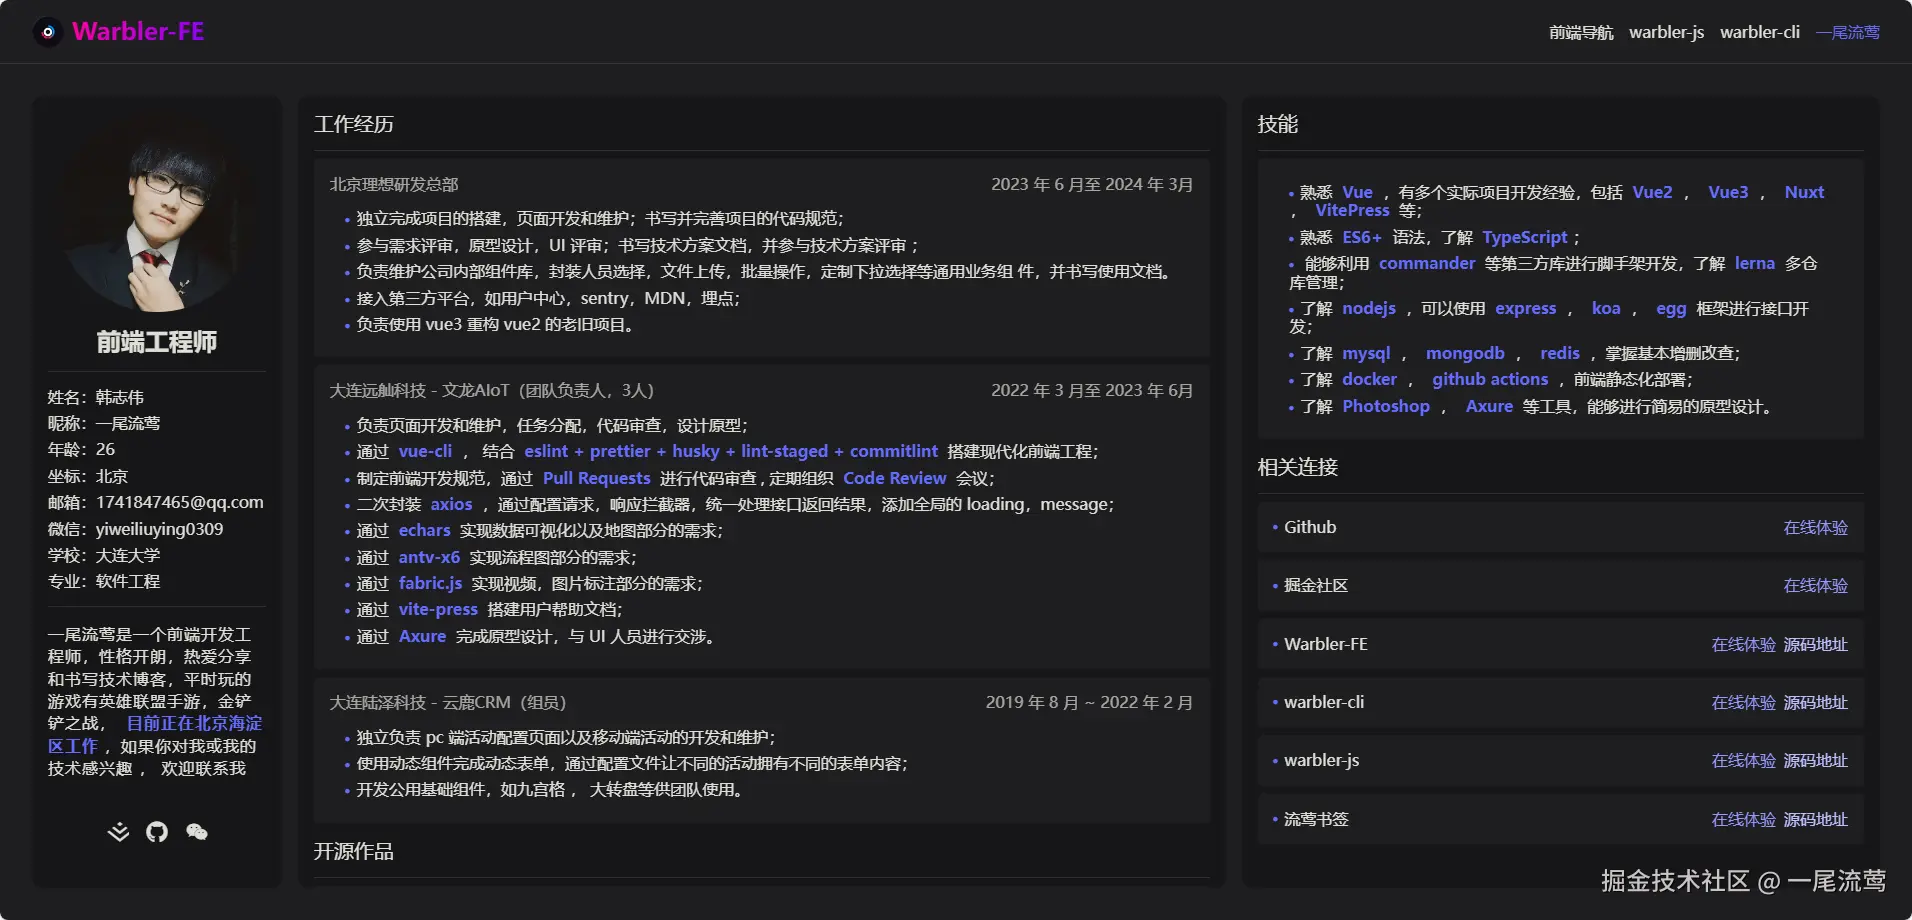
Task: Open 源码地址 for warbler-cli in related links
Action: 1816,702
